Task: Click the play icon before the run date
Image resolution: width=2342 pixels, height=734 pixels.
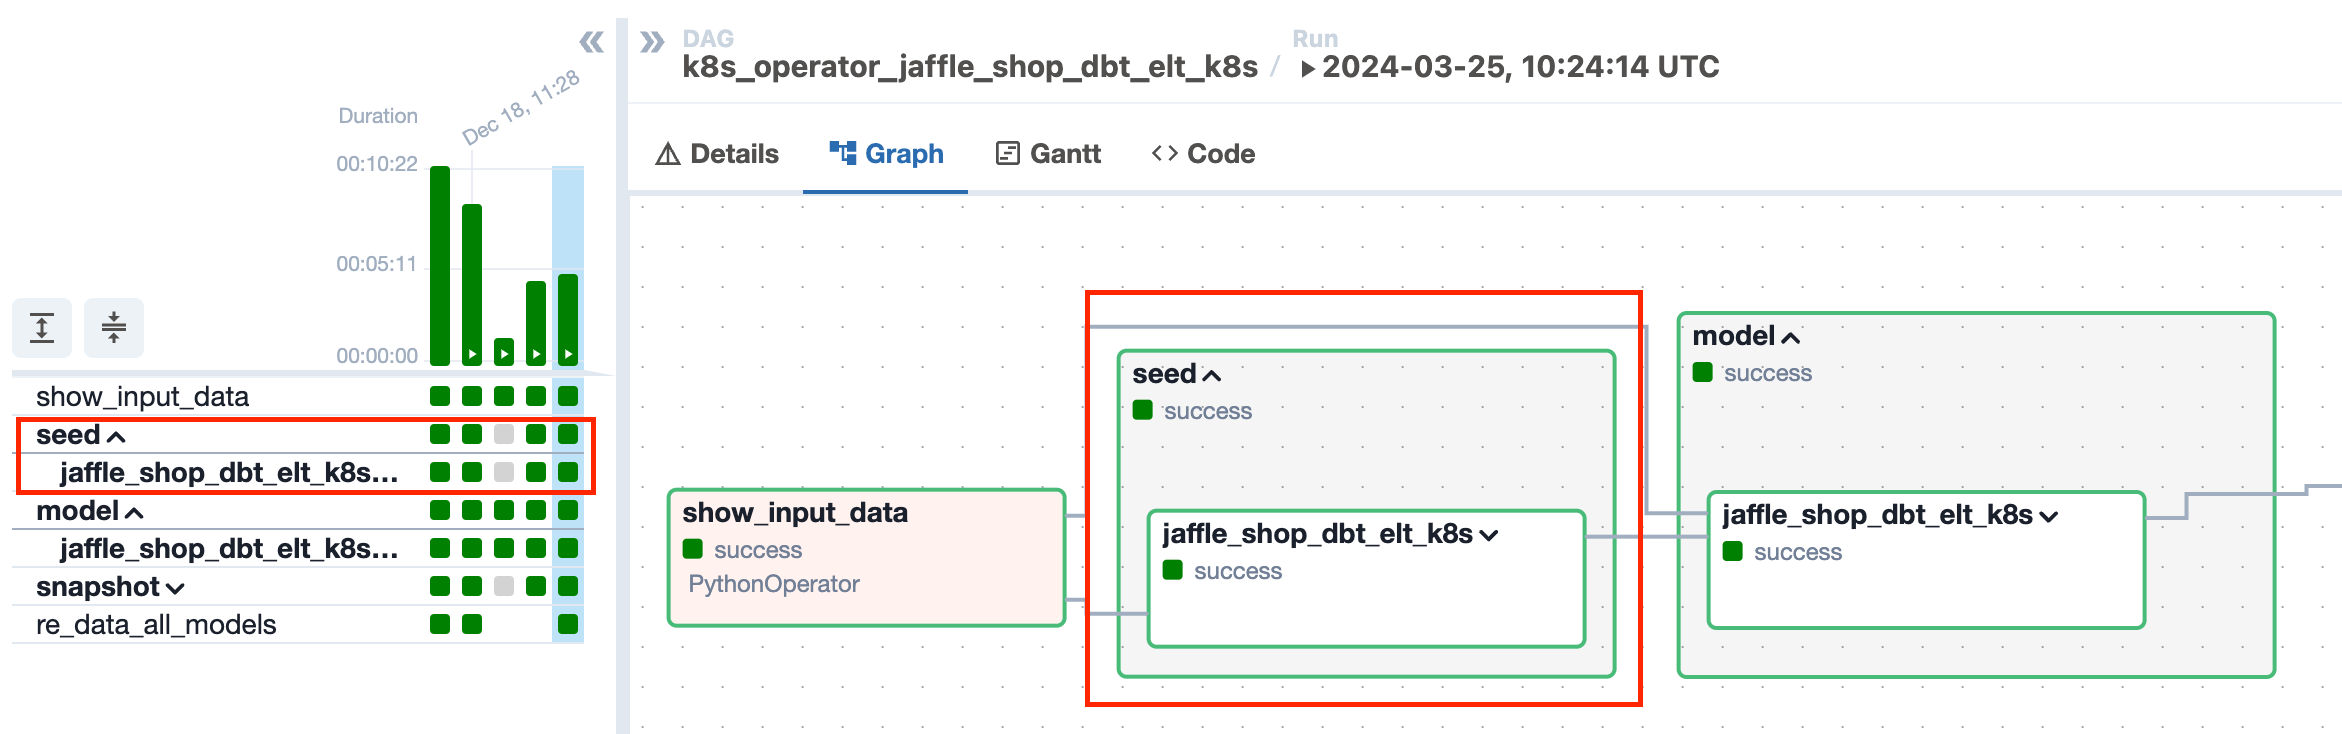Action: click(x=1307, y=69)
